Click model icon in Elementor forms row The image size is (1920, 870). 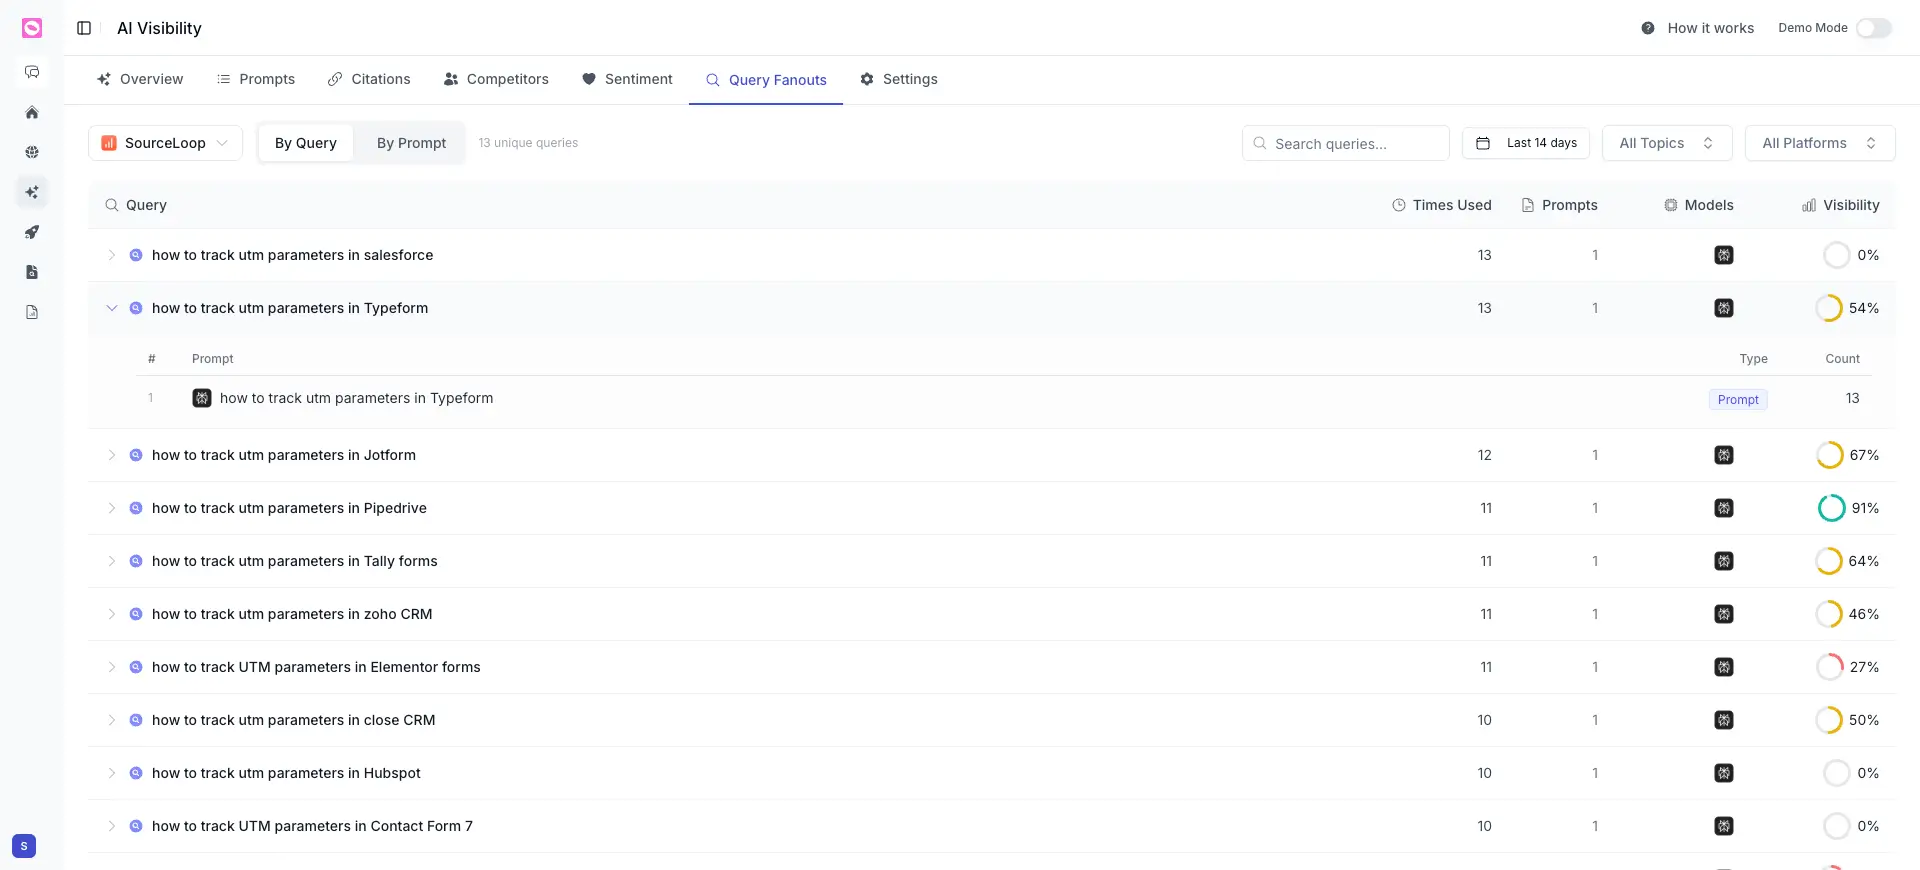[1724, 667]
